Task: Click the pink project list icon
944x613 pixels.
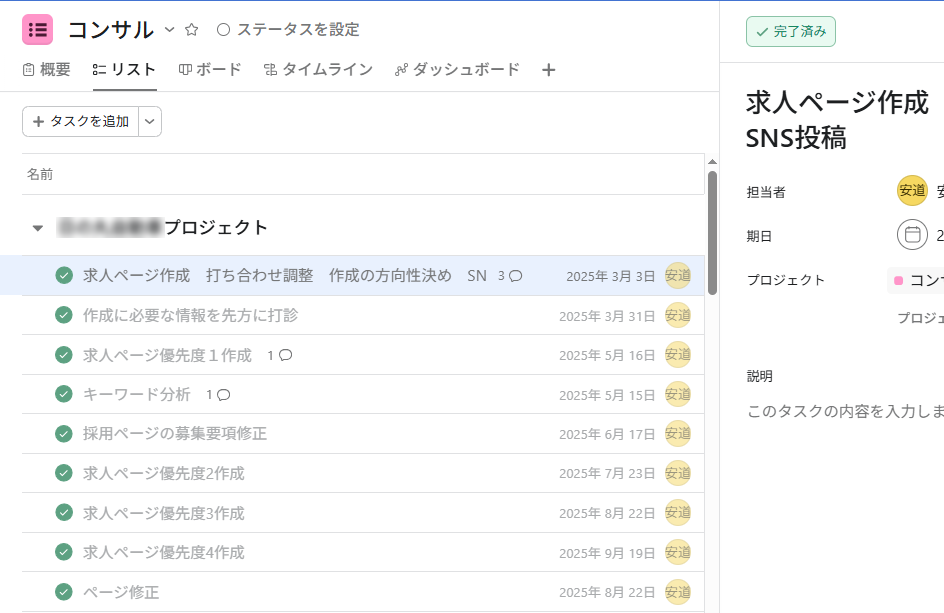Action: coord(37,30)
